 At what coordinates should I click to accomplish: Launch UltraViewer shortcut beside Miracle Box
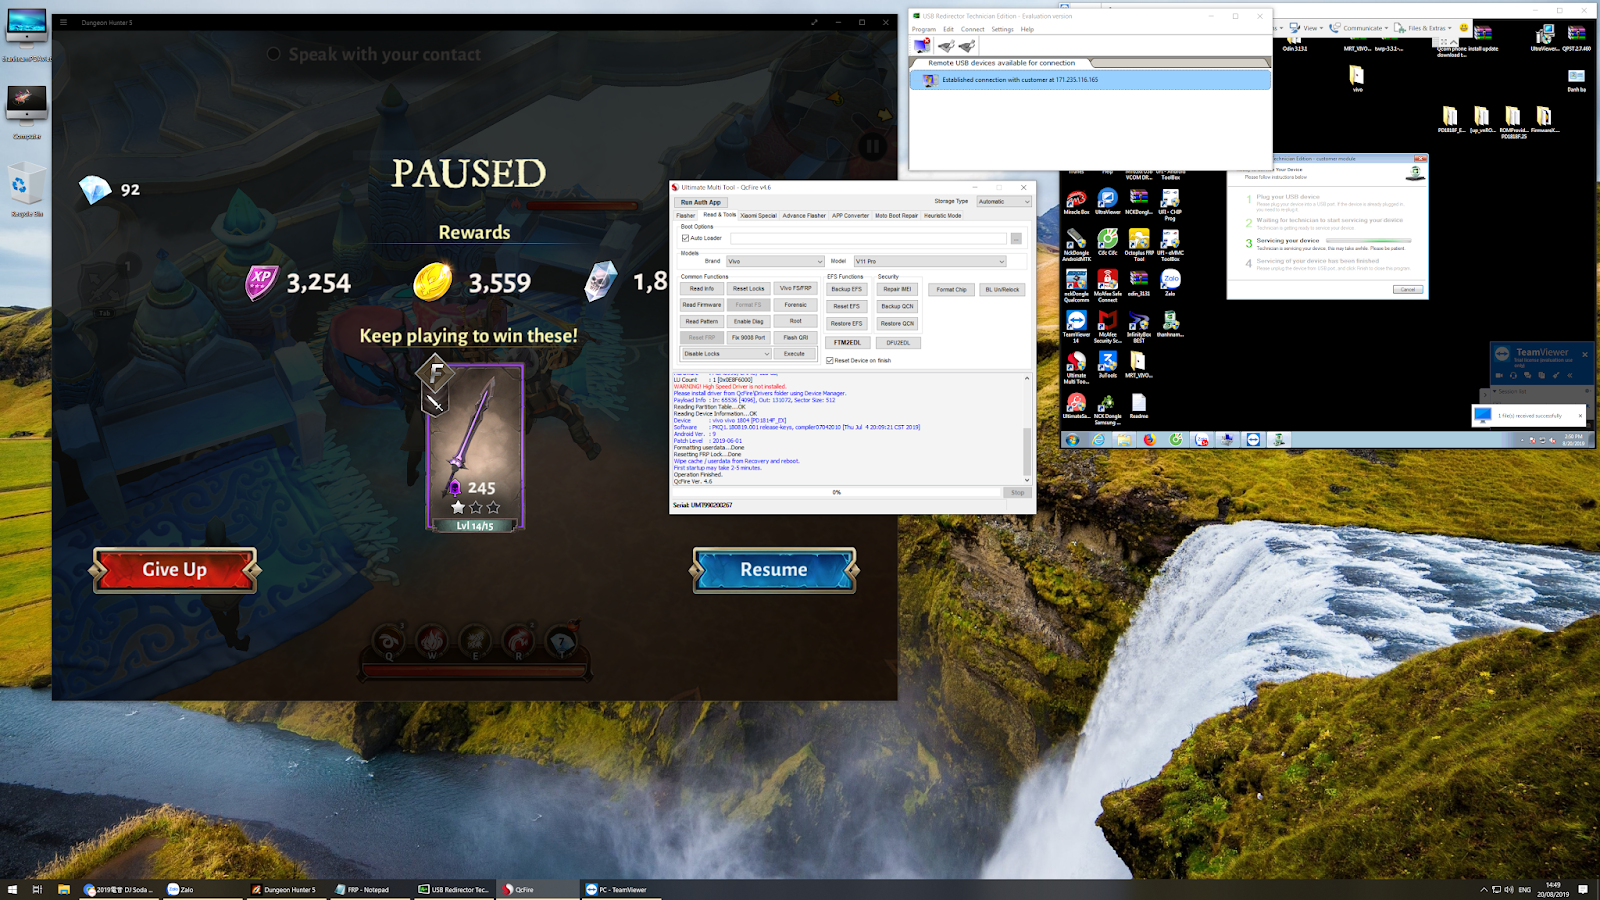click(1107, 203)
